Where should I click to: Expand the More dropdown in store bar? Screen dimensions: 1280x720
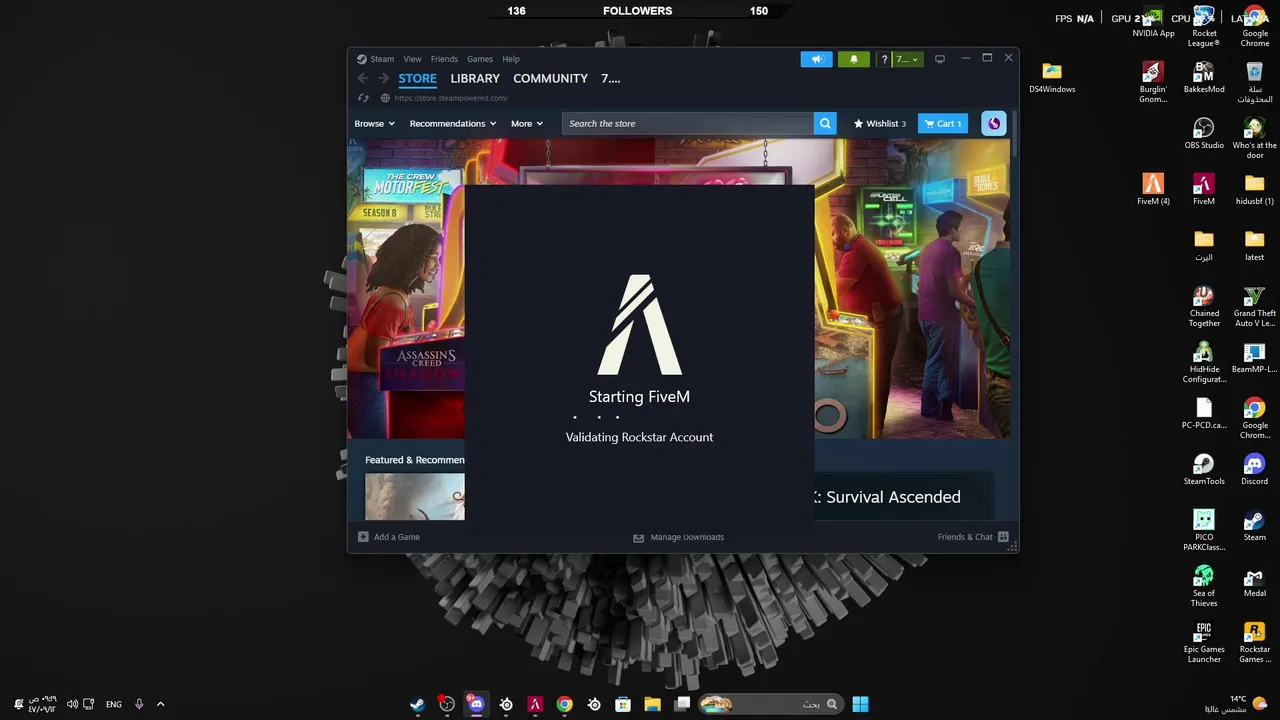coord(527,123)
